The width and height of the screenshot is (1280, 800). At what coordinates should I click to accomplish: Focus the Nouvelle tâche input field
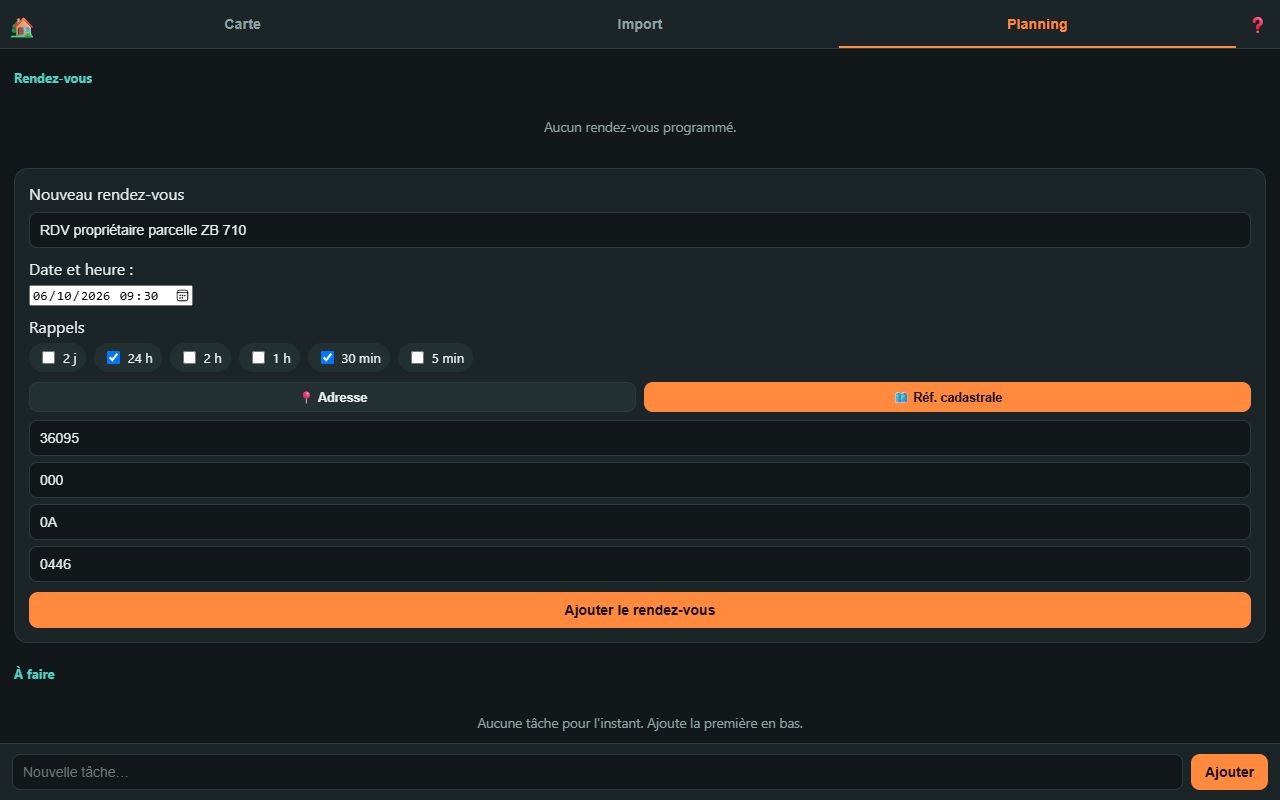[597, 772]
